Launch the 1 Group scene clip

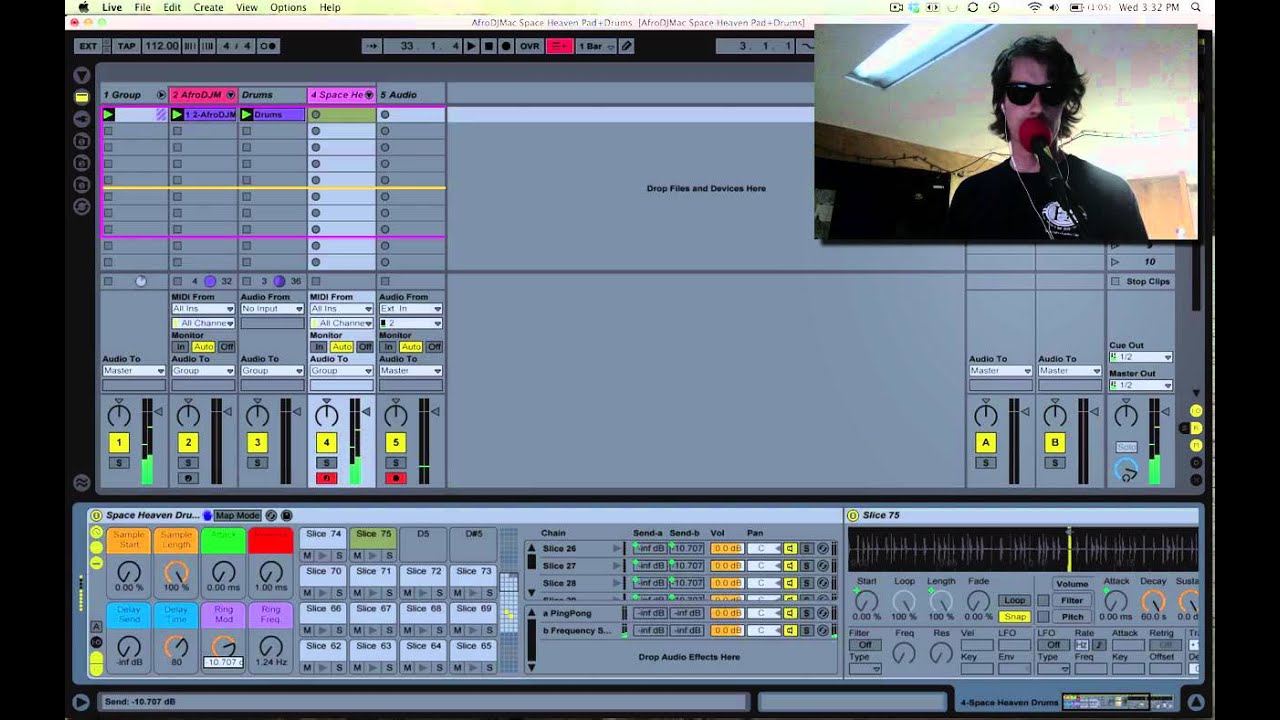click(x=109, y=115)
